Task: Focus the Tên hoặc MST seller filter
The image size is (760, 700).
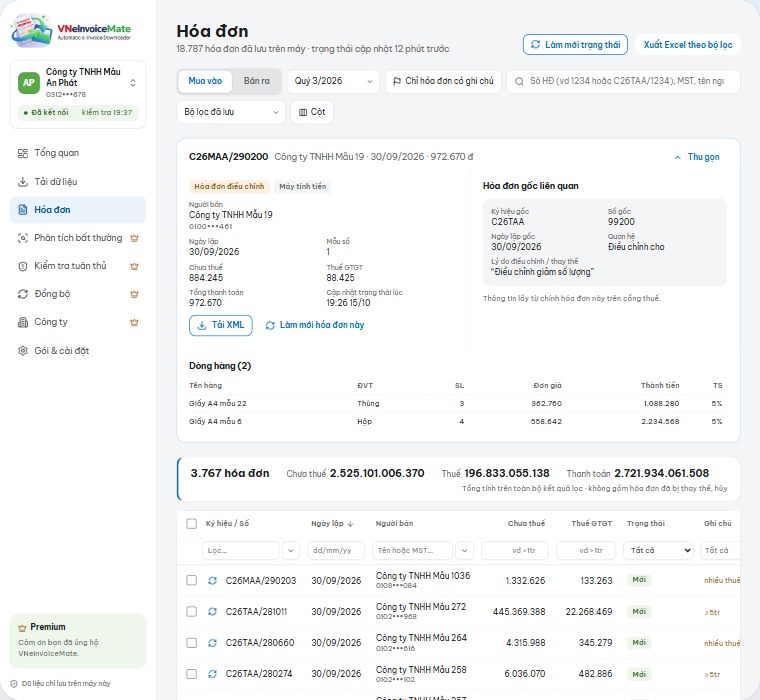Action: 412,551
